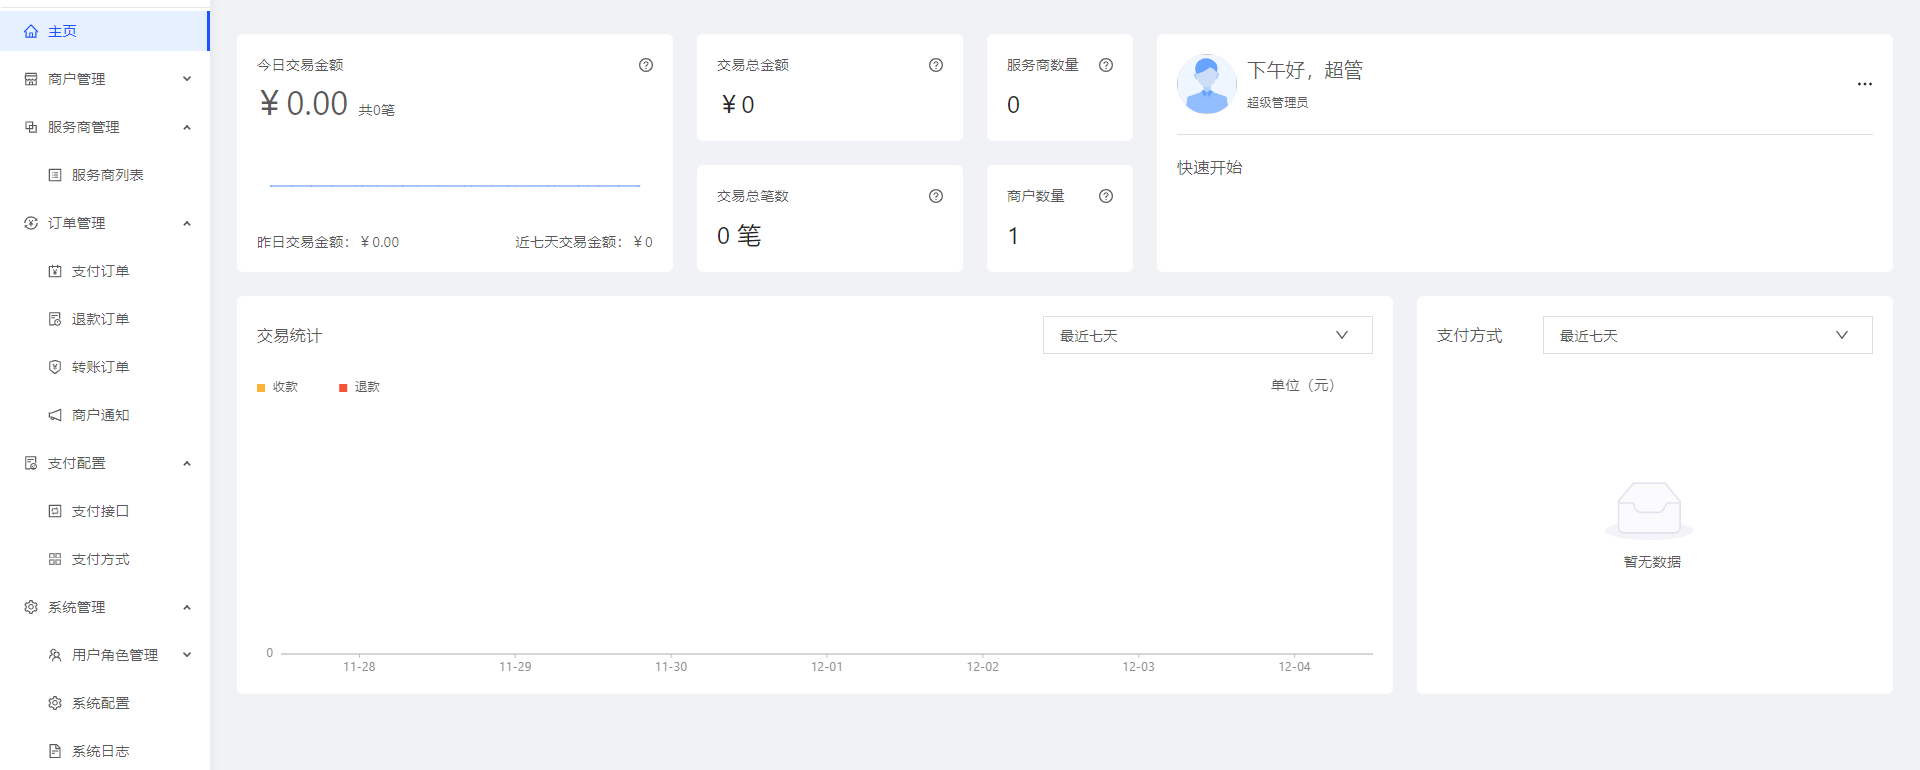Viewport: 1920px width, 770px height.
Task: Expand the 商户管理 sidebar menu
Action: coord(105,79)
